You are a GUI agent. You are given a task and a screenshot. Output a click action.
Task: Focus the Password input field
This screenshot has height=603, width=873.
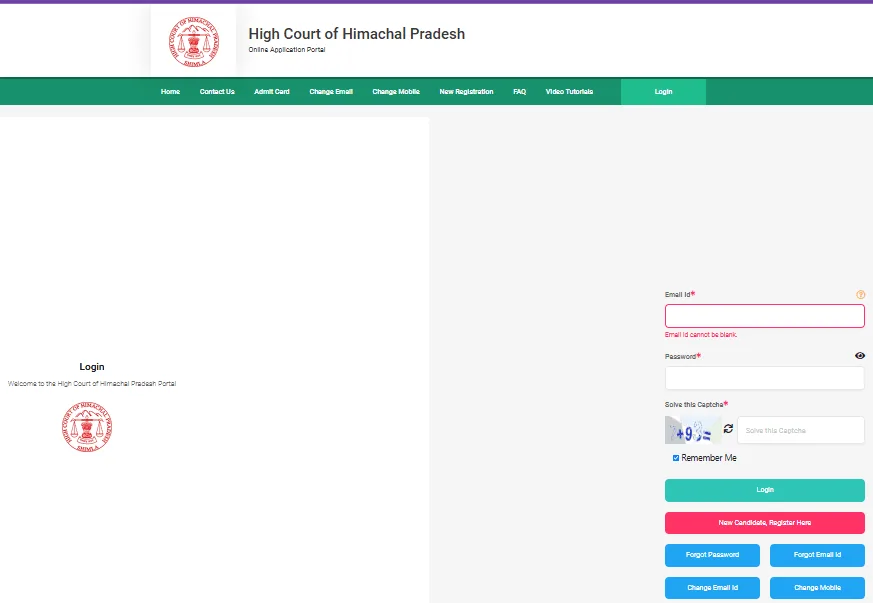pyautogui.click(x=764, y=378)
